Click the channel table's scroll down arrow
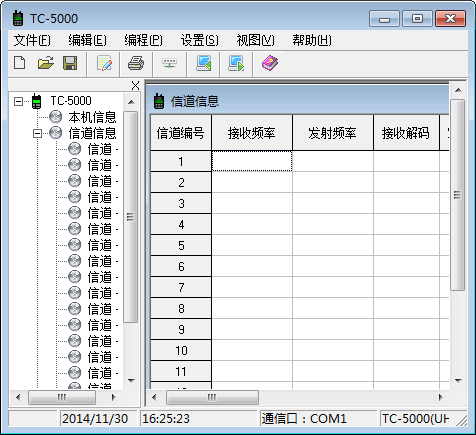 (458, 380)
